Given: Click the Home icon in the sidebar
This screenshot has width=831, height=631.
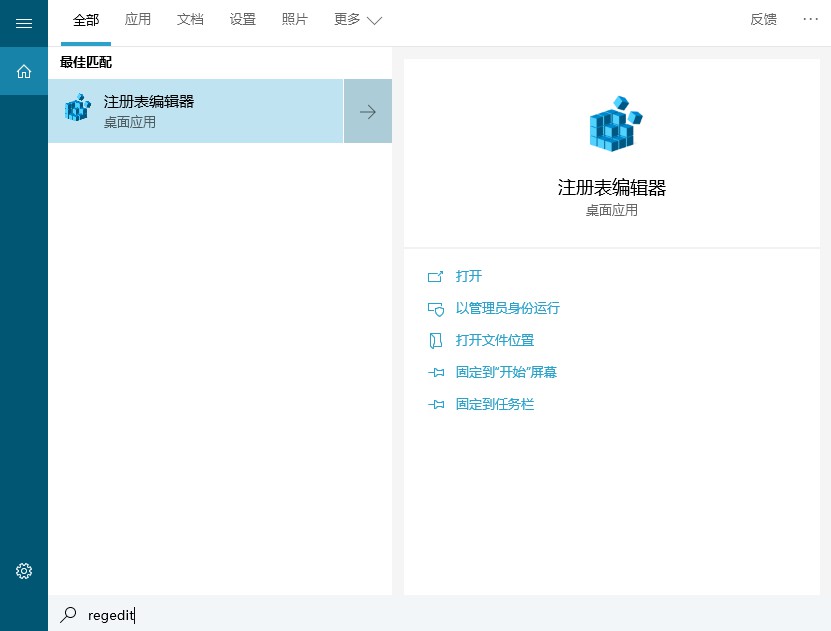Looking at the screenshot, I should click(x=24, y=71).
